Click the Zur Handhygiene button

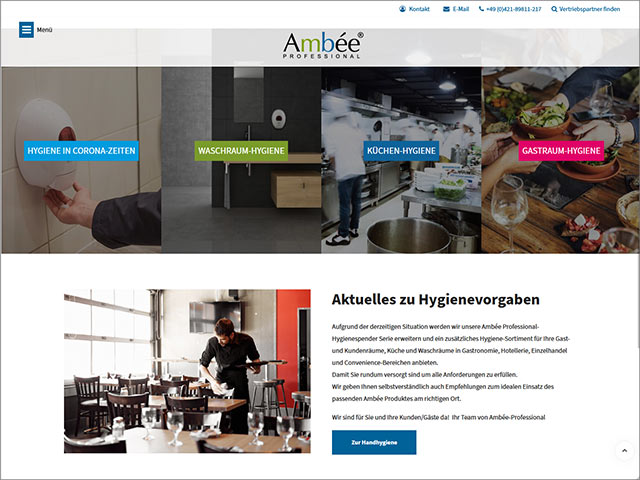374,442
